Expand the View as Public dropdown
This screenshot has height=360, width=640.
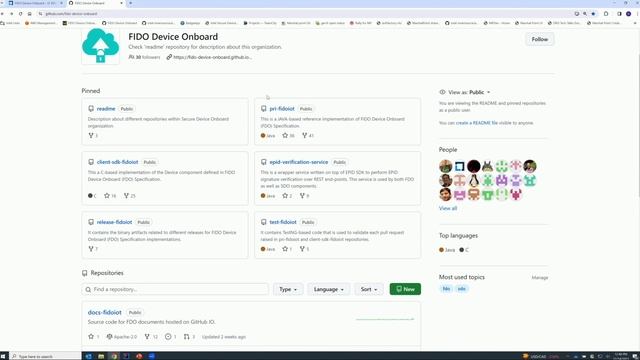click(x=469, y=92)
